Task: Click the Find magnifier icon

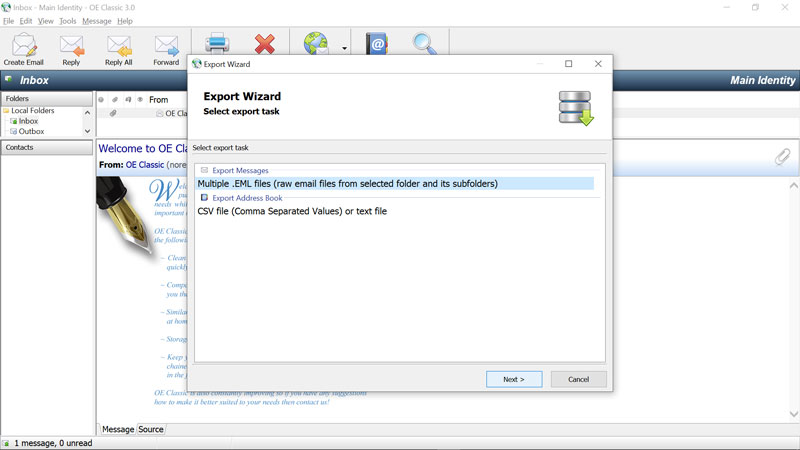Action: 424,43
